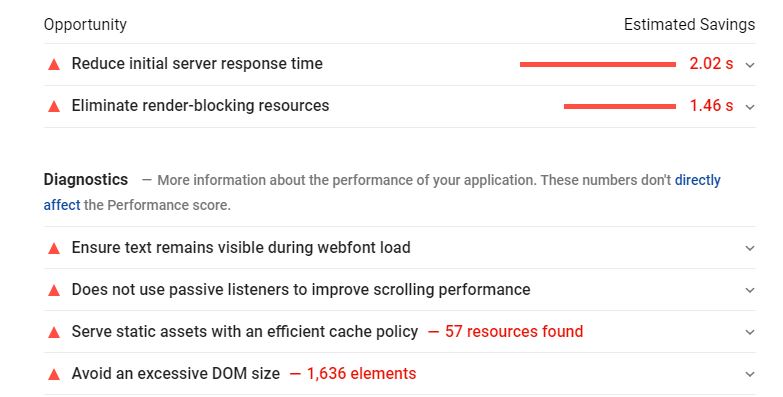Click "1,636 elements" text

click(x=361, y=373)
